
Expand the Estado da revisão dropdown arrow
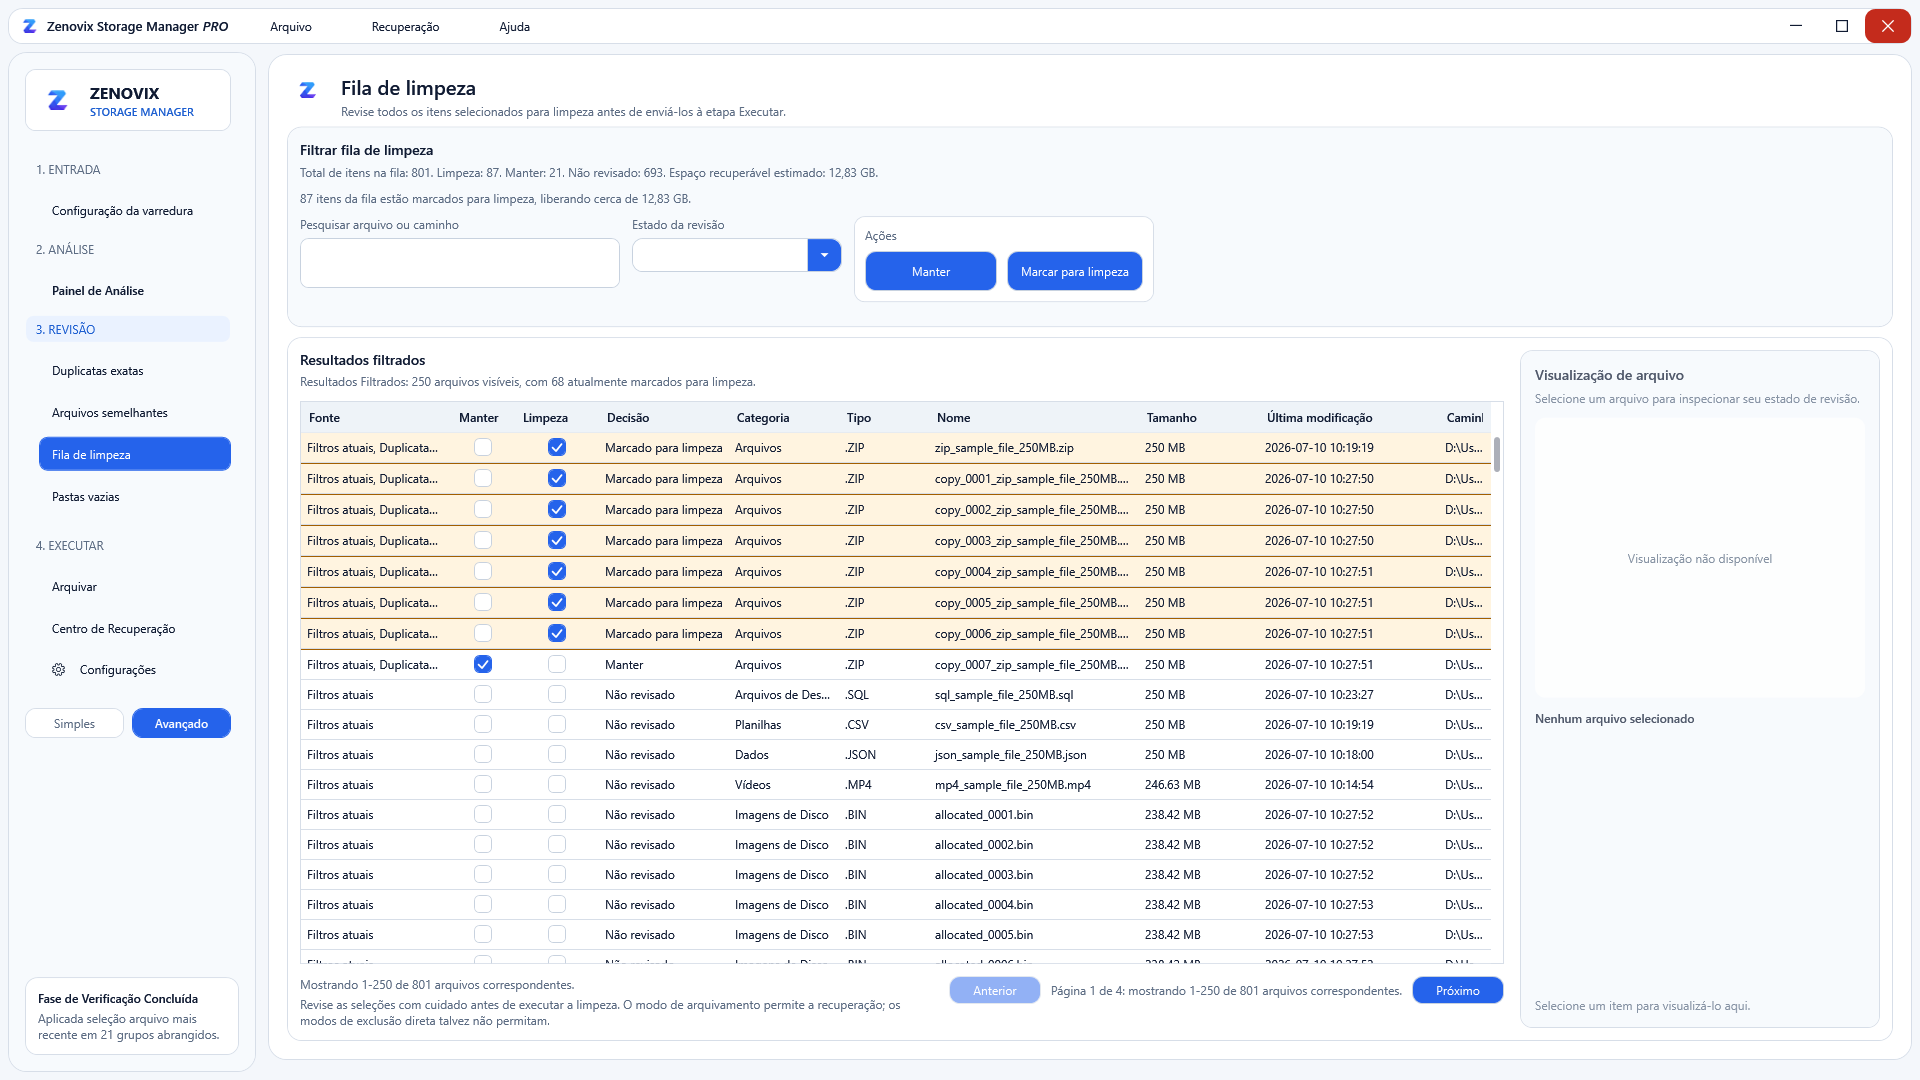[824, 255]
